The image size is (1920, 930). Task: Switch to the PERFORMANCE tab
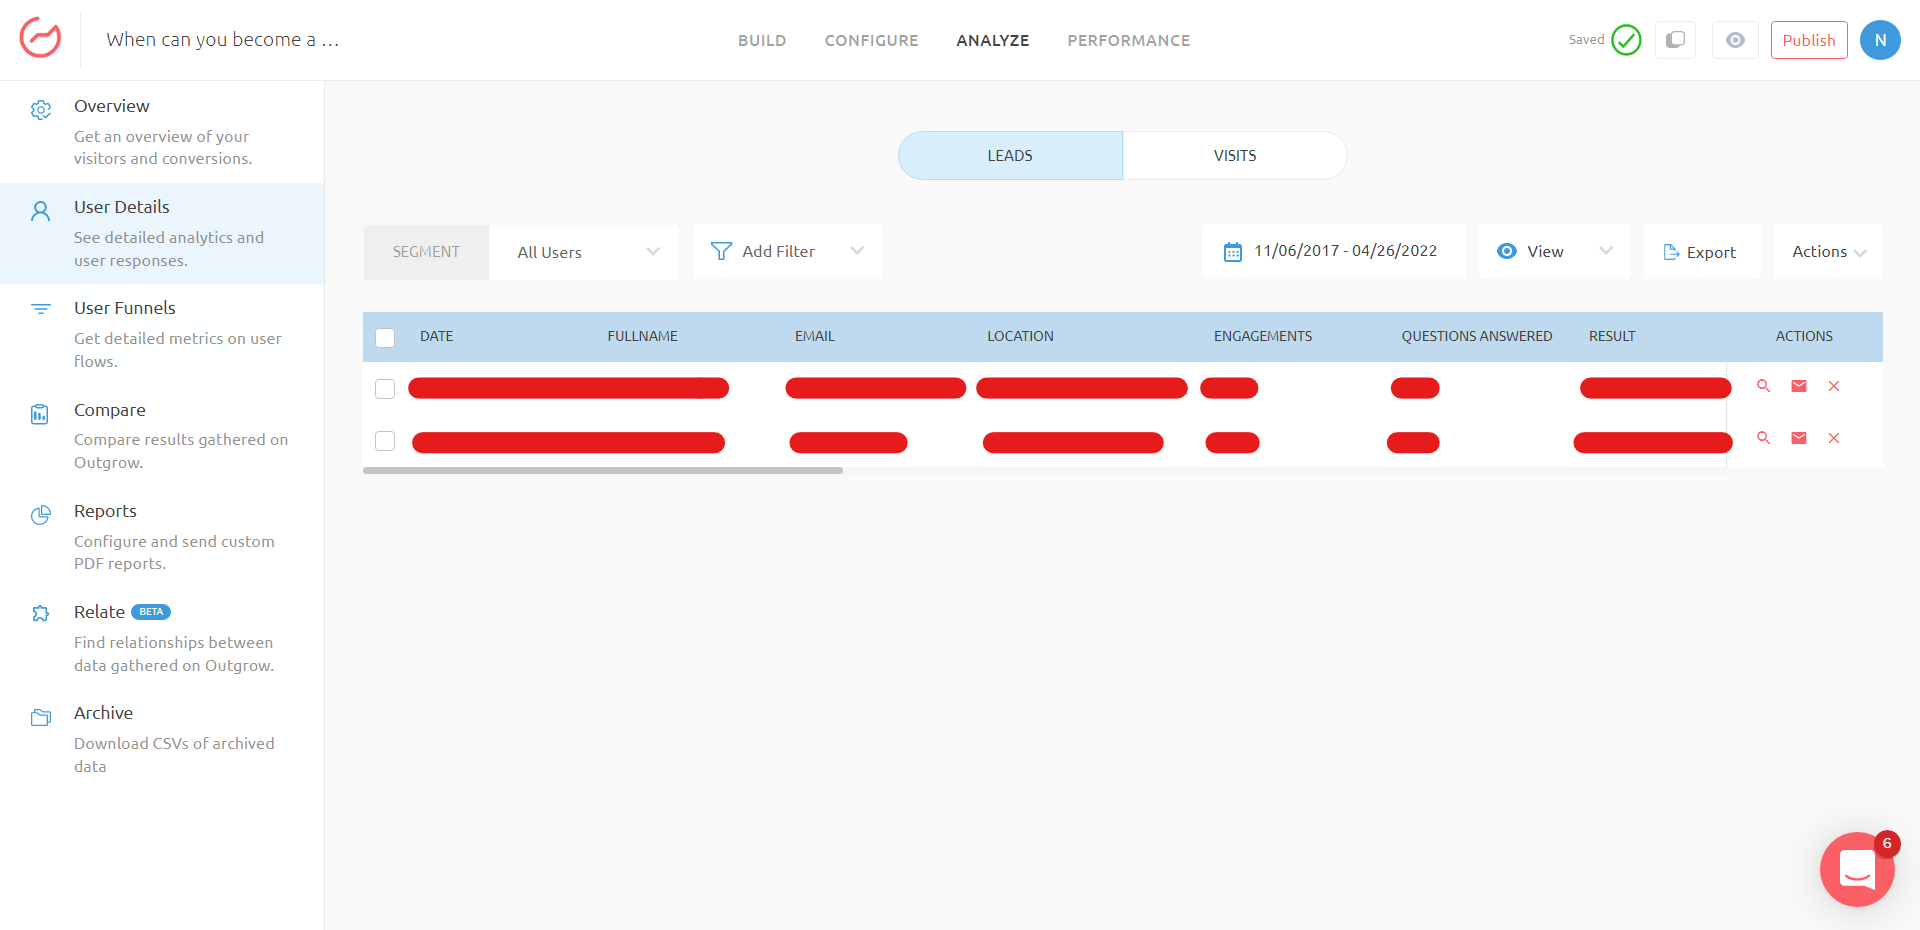1129,41
